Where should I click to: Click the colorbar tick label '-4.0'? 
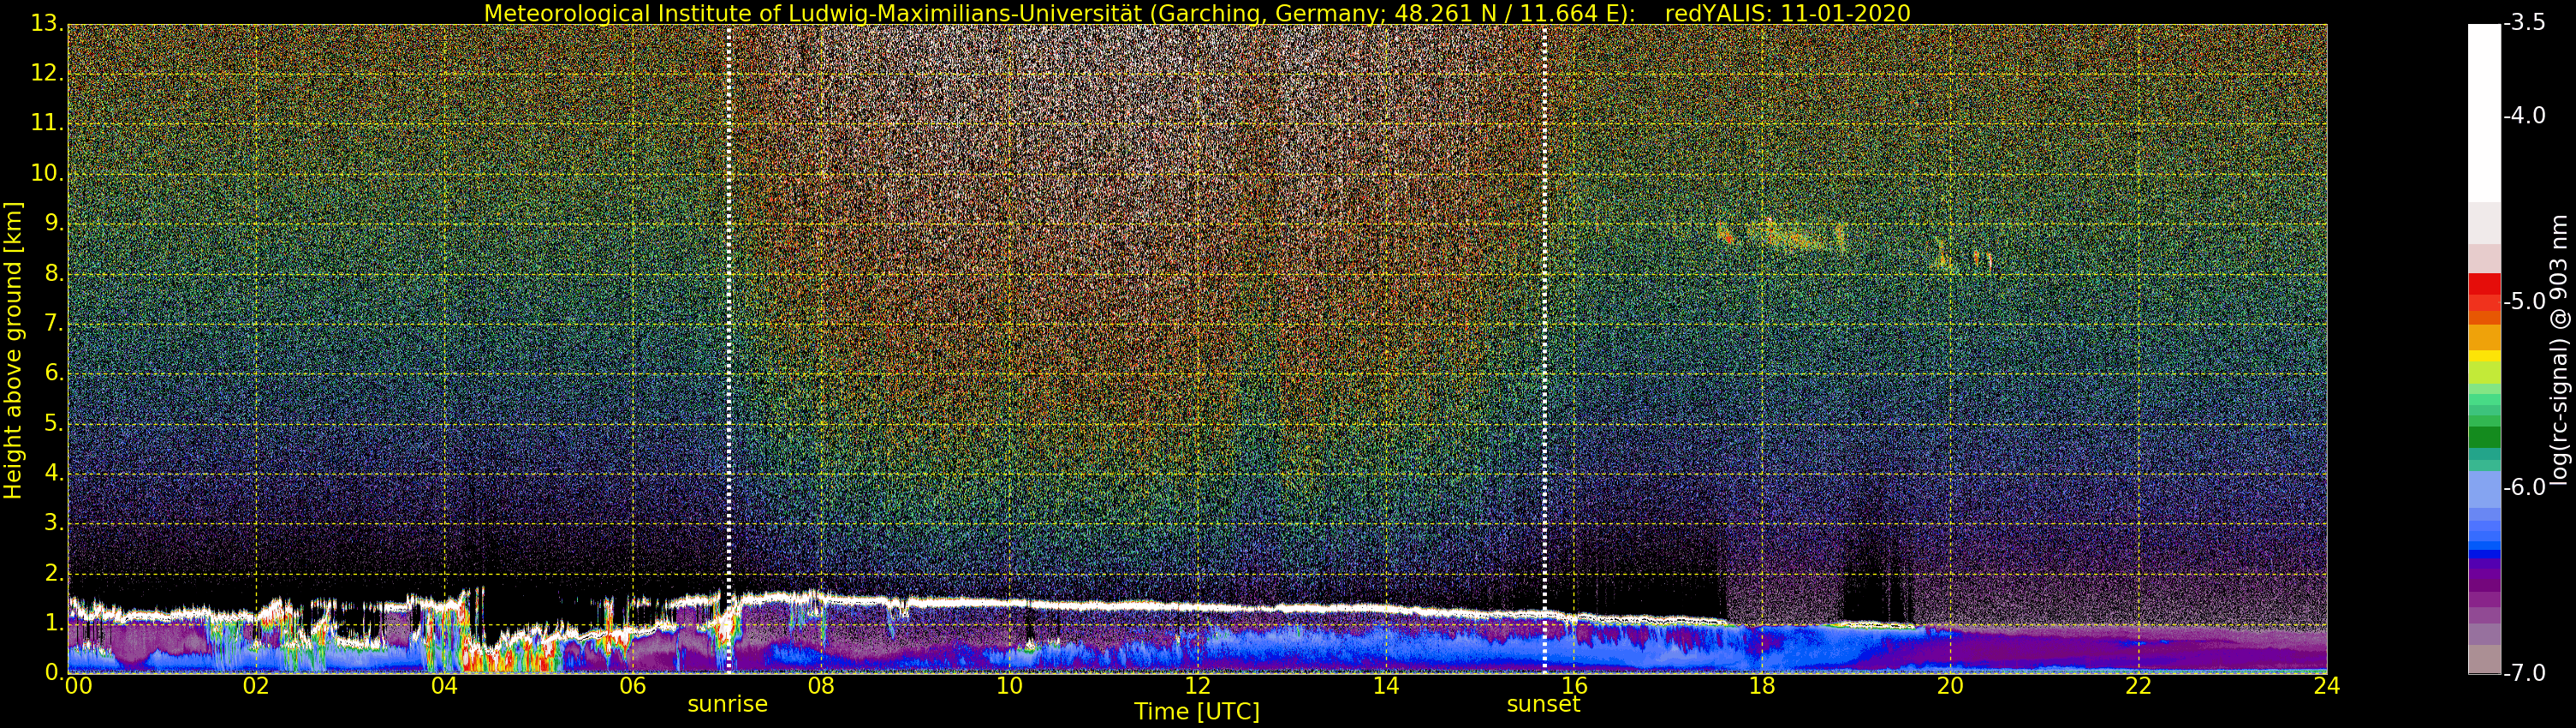(x=2525, y=116)
